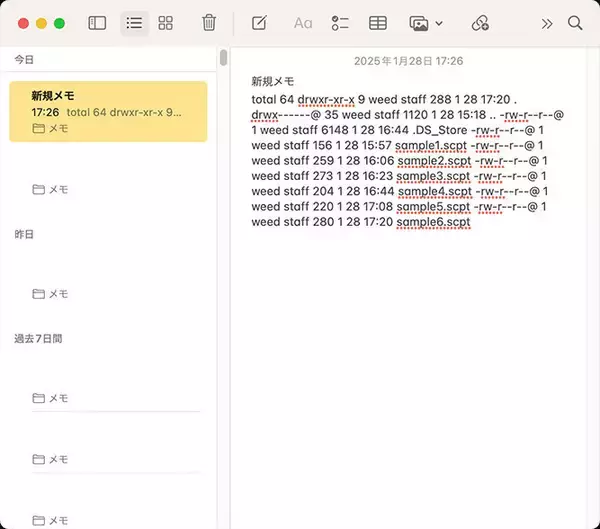Create a new note
Viewport: 600px width, 529px height.
pyautogui.click(x=259, y=23)
